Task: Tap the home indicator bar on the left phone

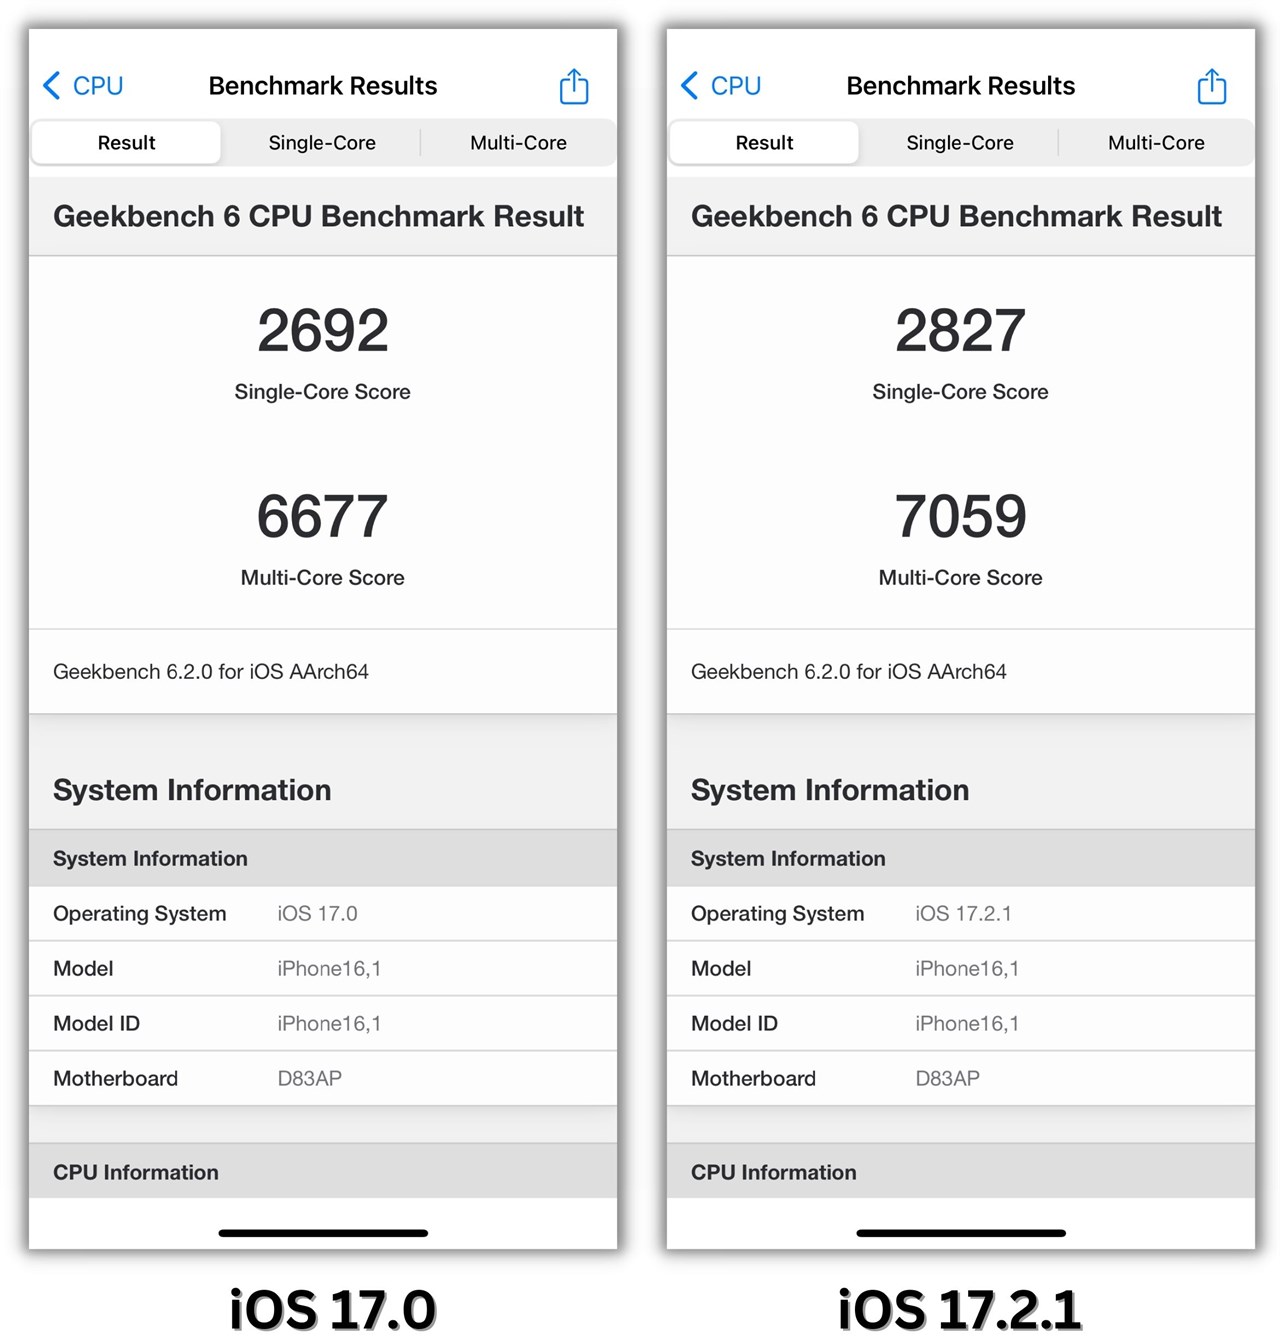Action: pyautogui.click(x=322, y=1233)
